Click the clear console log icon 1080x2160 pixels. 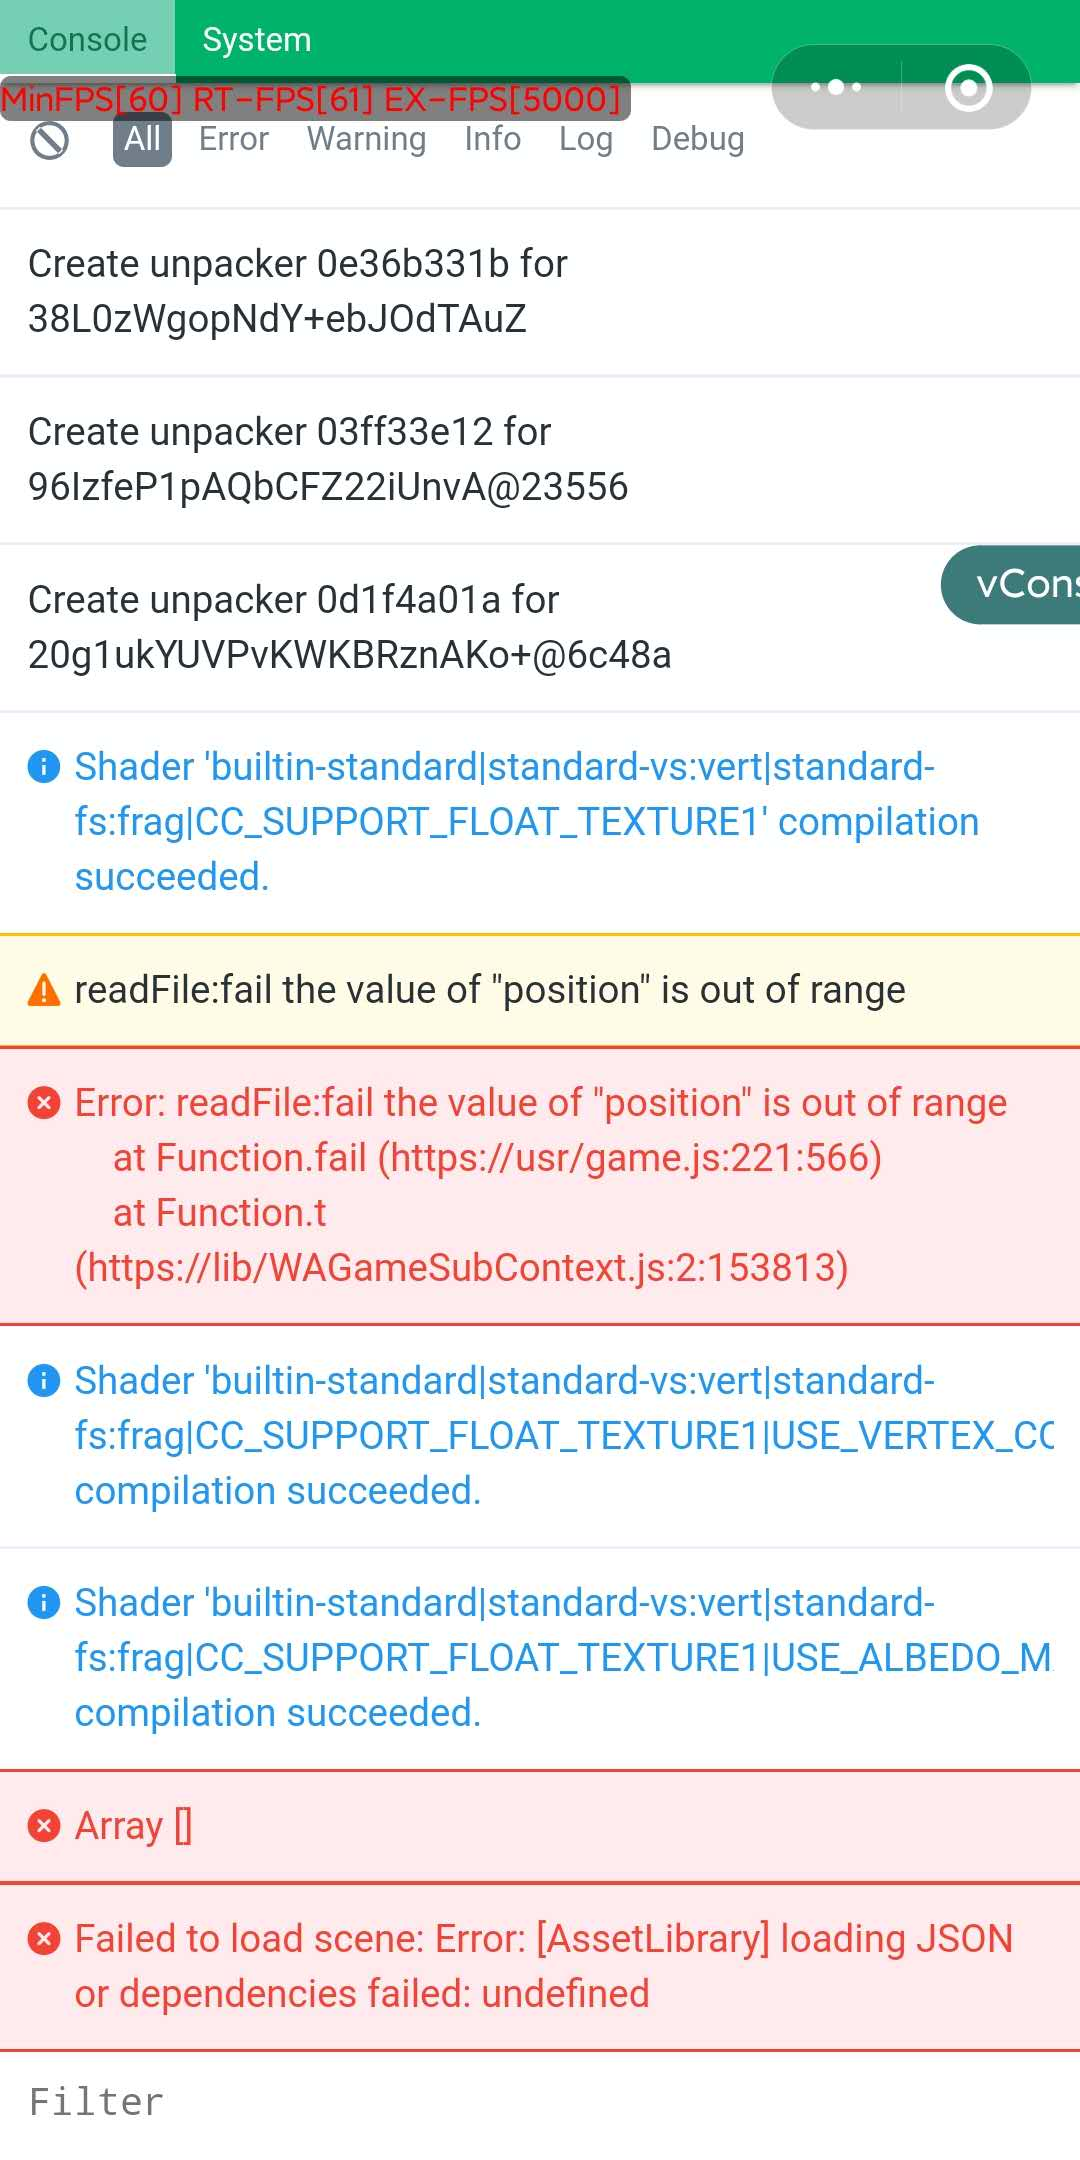coord(49,141)
